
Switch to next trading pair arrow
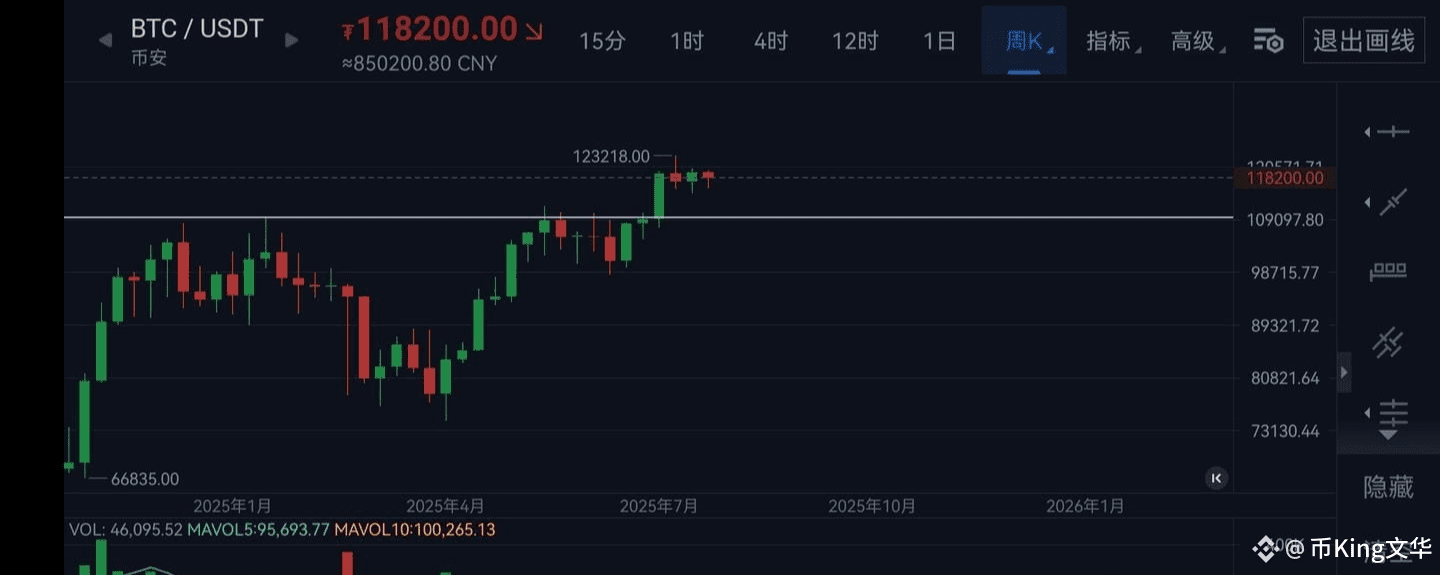(292, 41)
